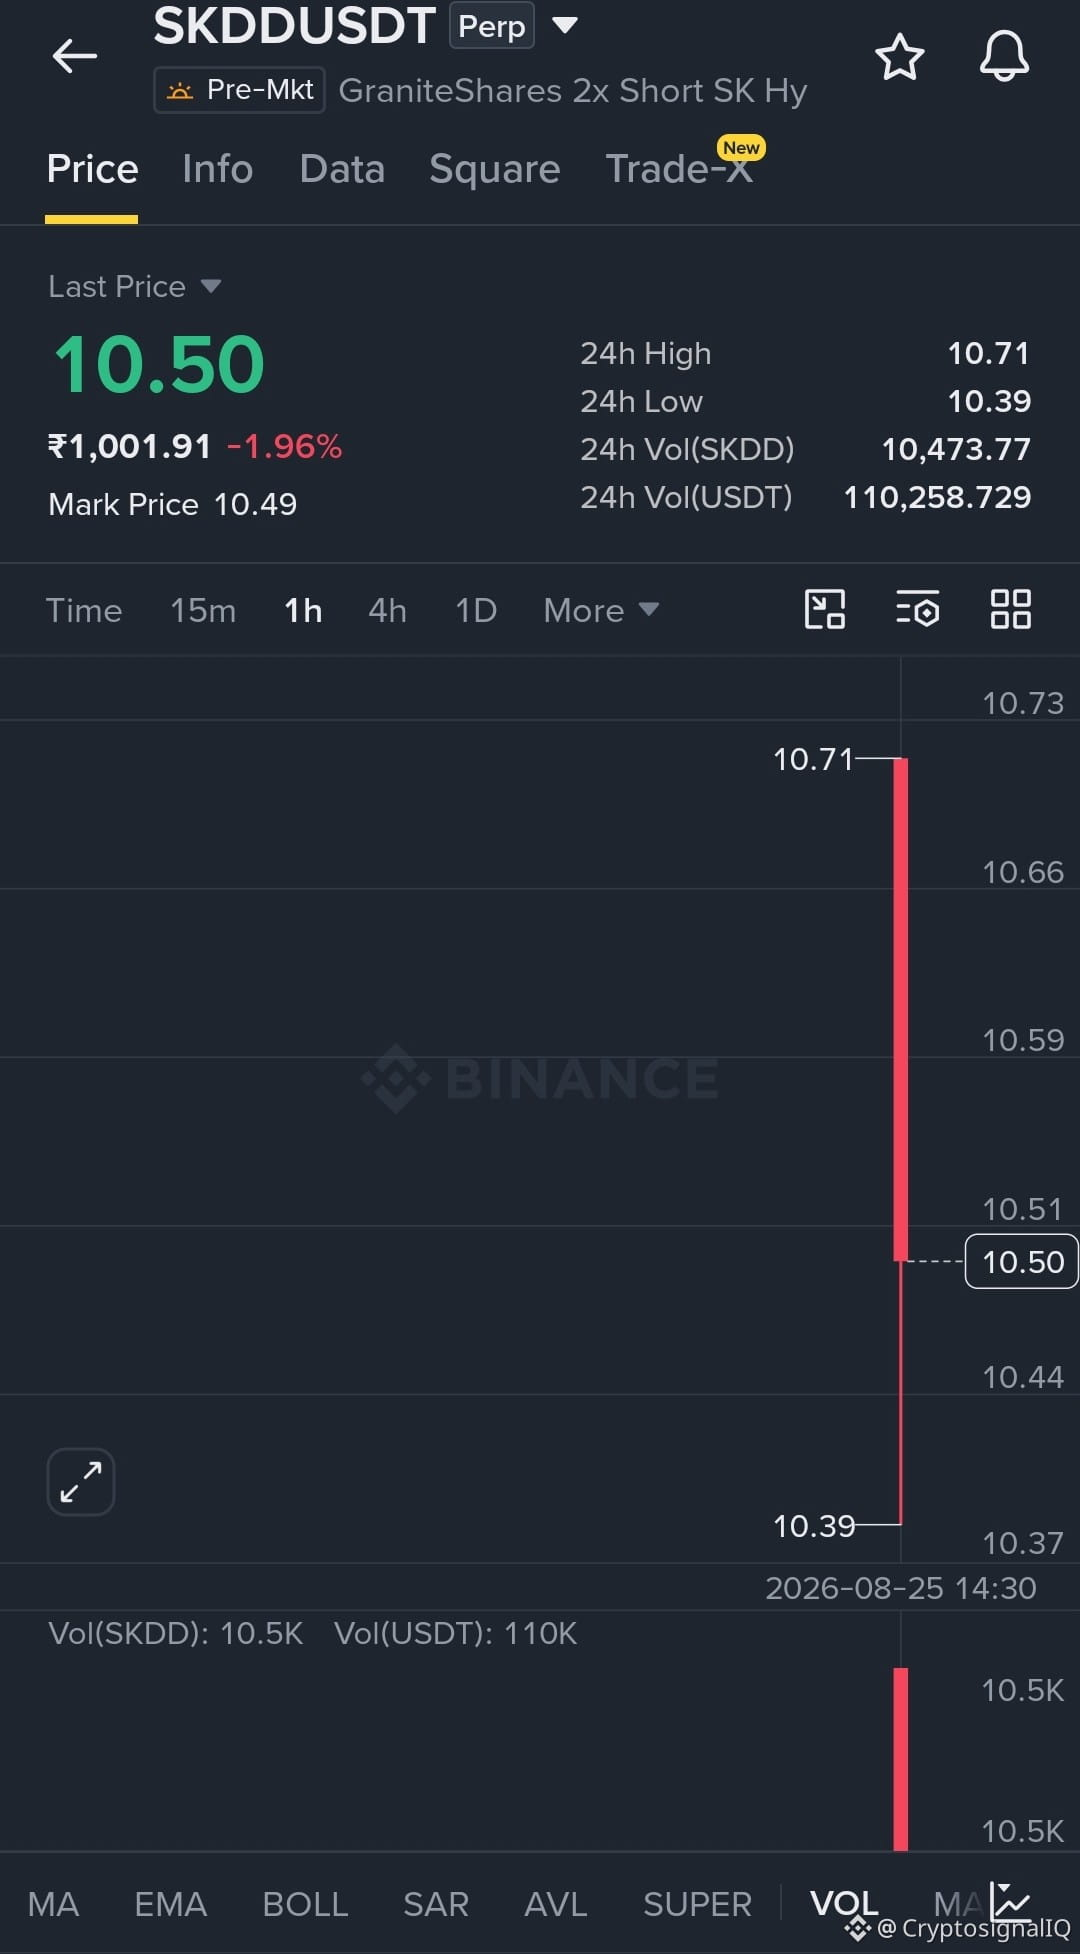Open chart indicator settings icon
1080x1954 pixels.
click(917, 609)
